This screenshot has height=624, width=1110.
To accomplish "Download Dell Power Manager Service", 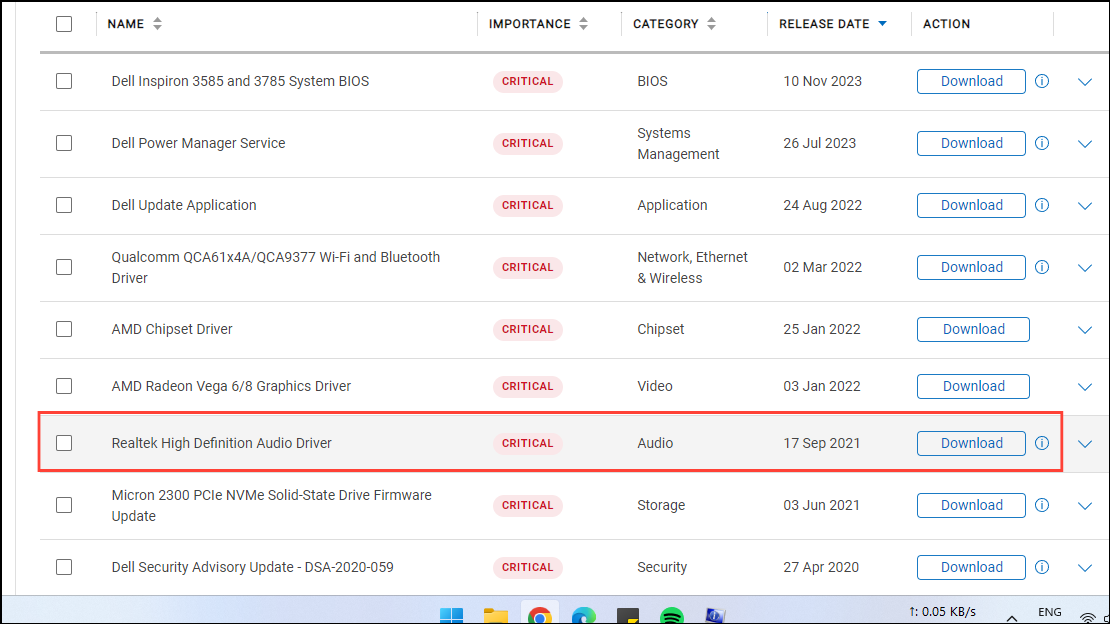I will [971, 143].
